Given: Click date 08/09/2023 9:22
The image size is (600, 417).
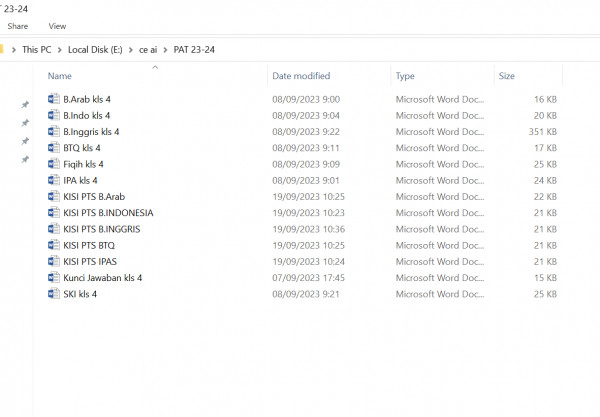Looking at the screenshot, I should click(306, 132).
